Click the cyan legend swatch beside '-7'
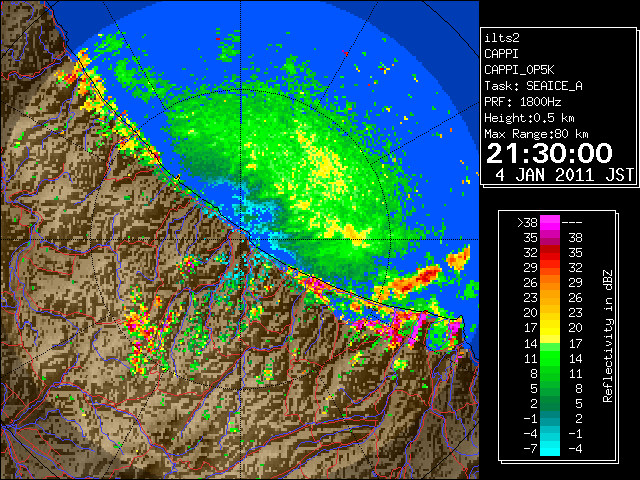Screen dimensions: 640x480 click(x=550, y=448)
